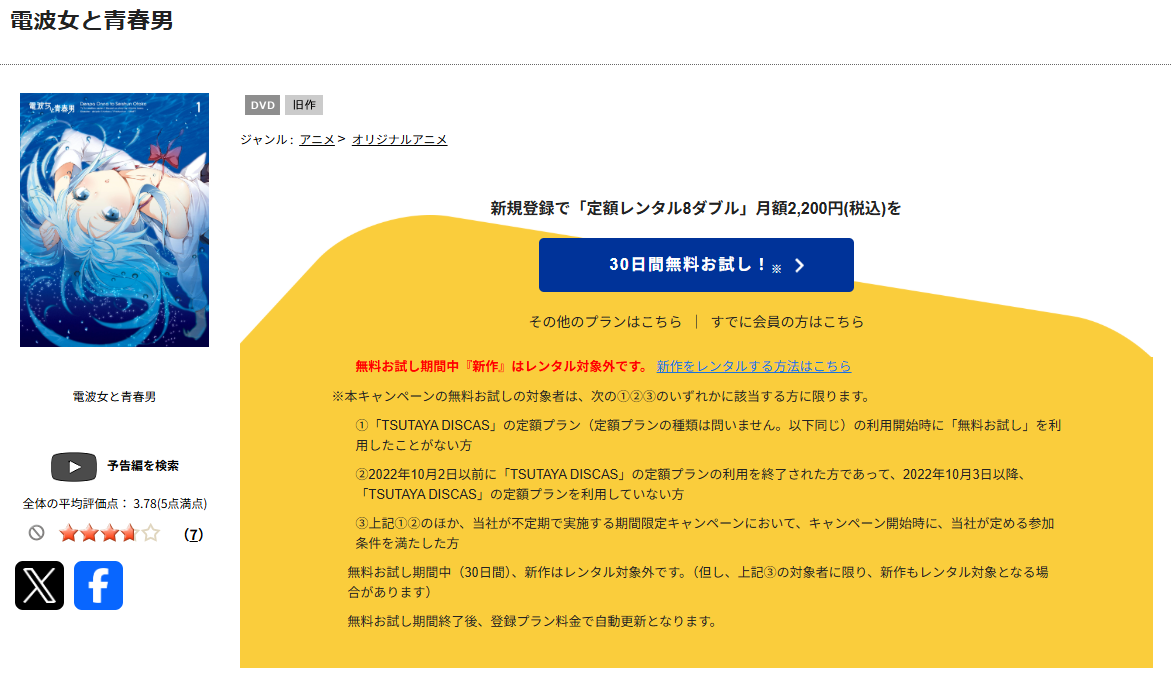1171x685 pixels.
Task: Clear rating with the no-rating circle icon
Action: 37,533
